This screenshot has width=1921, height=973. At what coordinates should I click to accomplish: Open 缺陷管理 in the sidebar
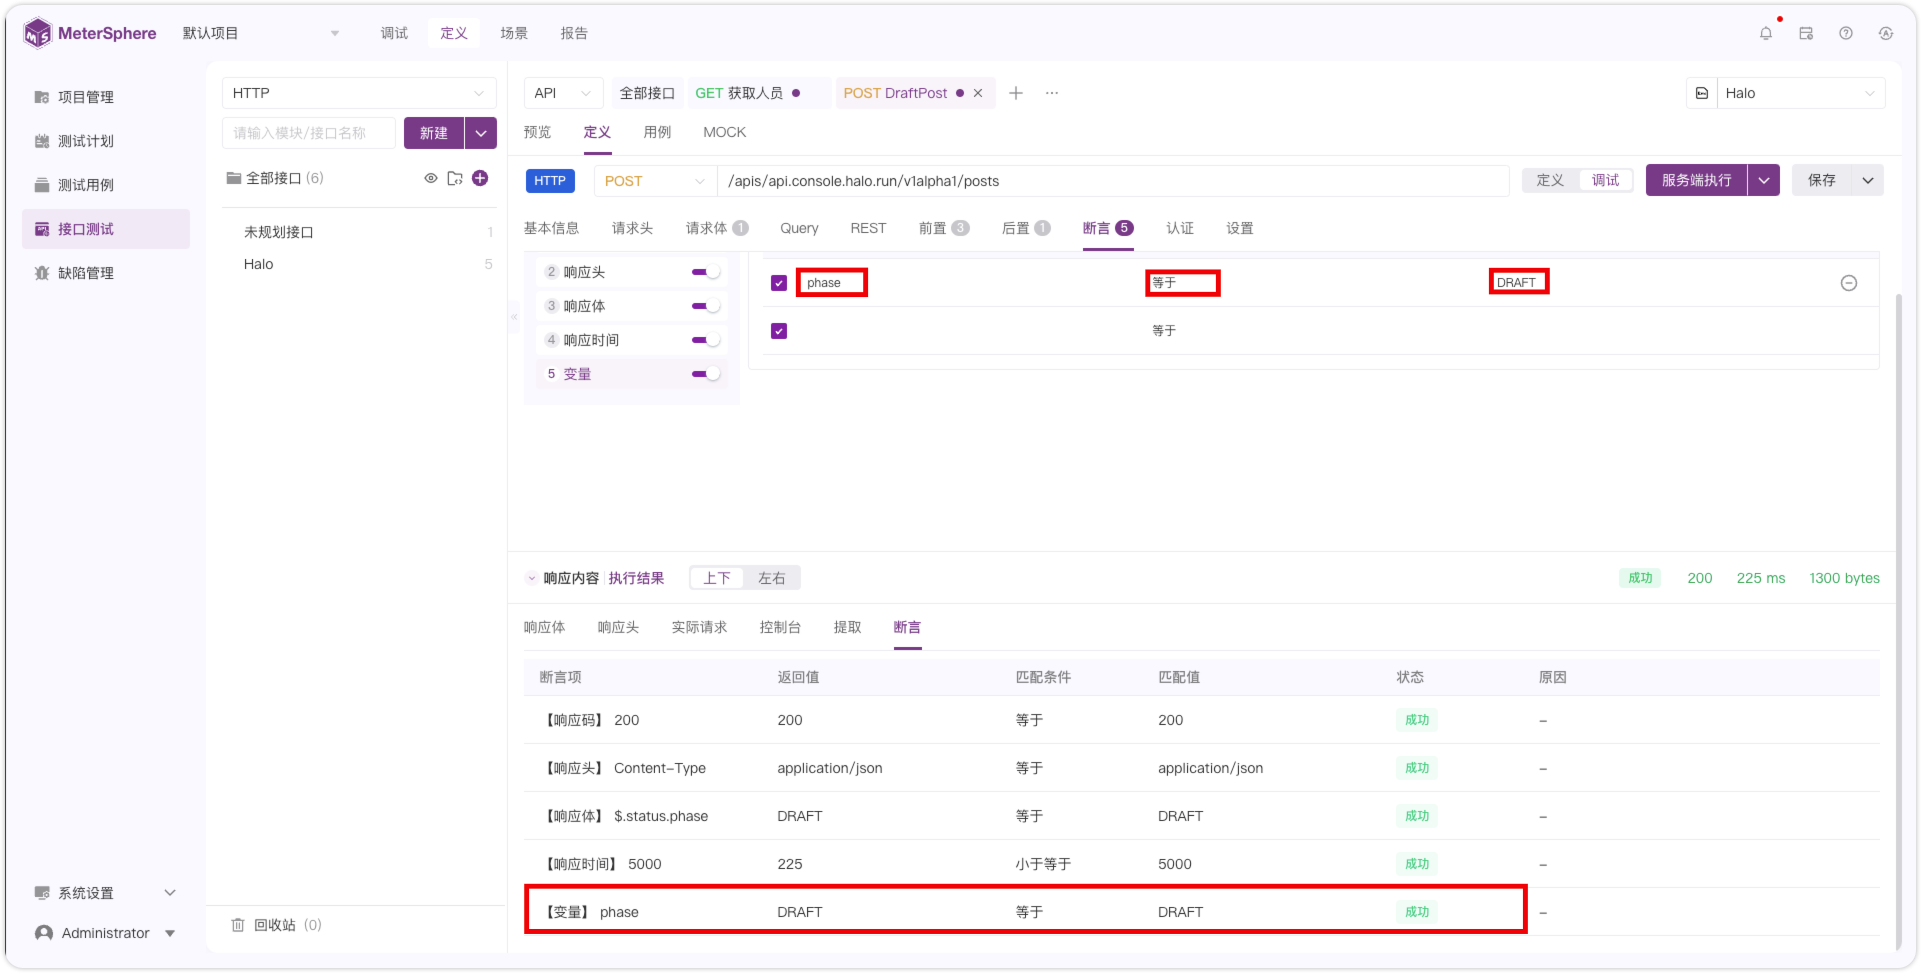[86, 273]
